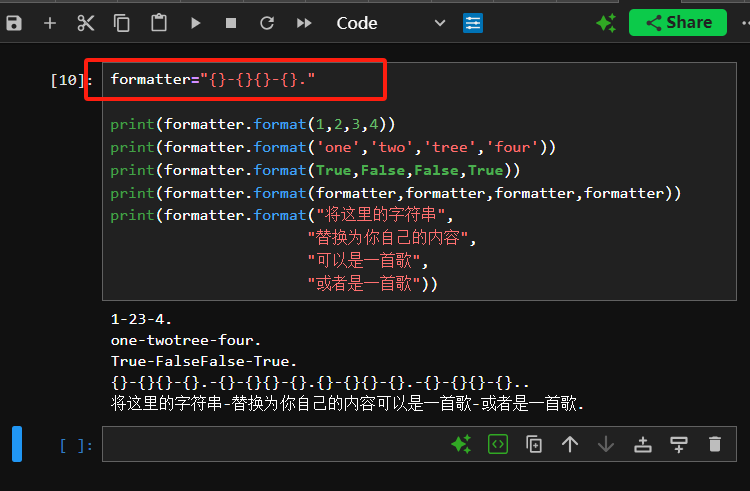The image size is (750, 491).
Task: Cut the selected cell using the scissors icon
Action: (x=86, y=22)
